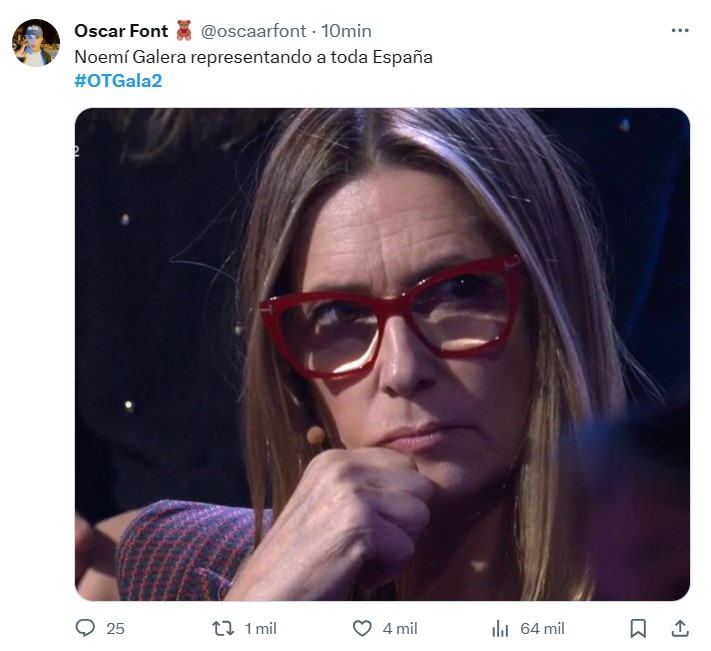
Task: Like the tweet with the heart icon
Action: (x=362, y=628)
